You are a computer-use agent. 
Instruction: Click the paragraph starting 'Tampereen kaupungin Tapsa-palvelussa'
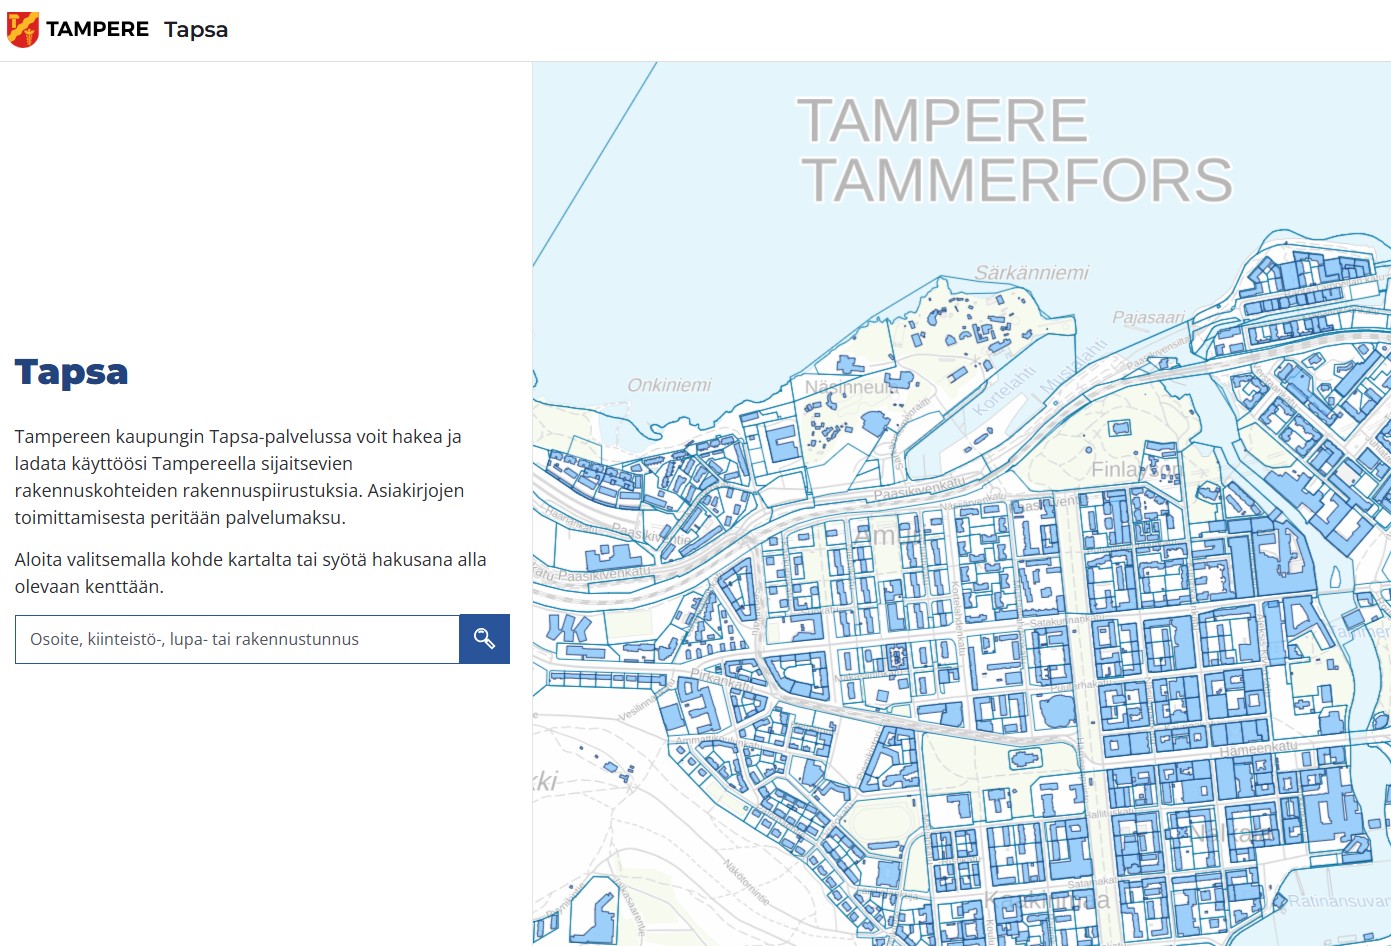coord(239,477)
